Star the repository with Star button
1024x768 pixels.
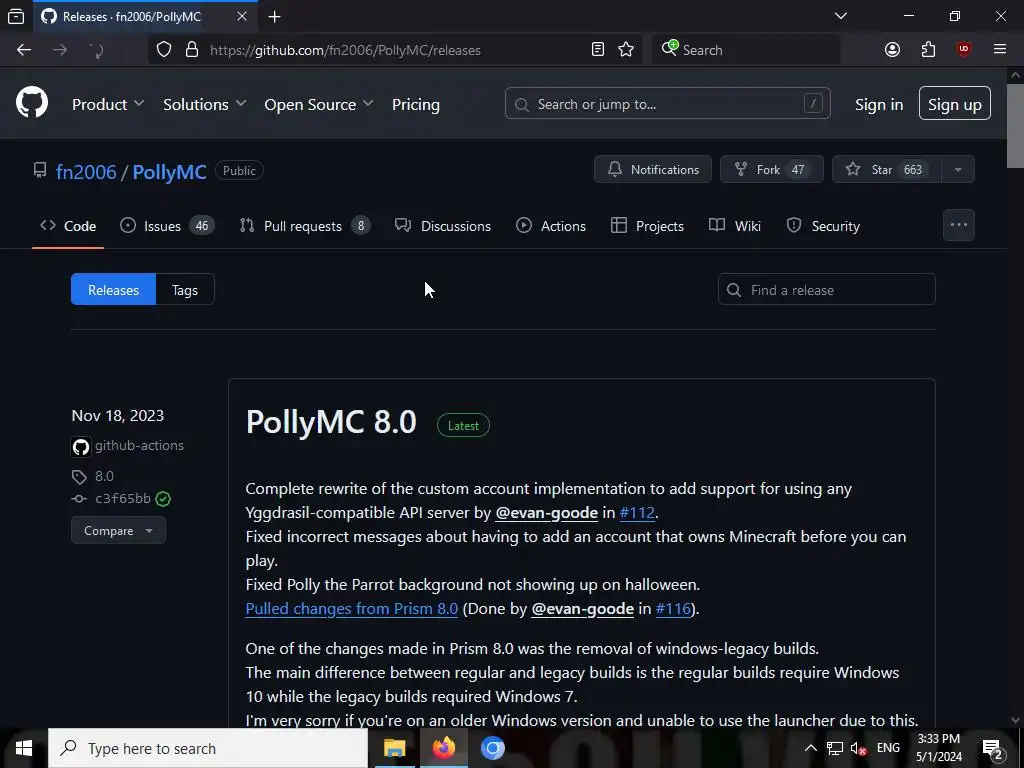886,169
